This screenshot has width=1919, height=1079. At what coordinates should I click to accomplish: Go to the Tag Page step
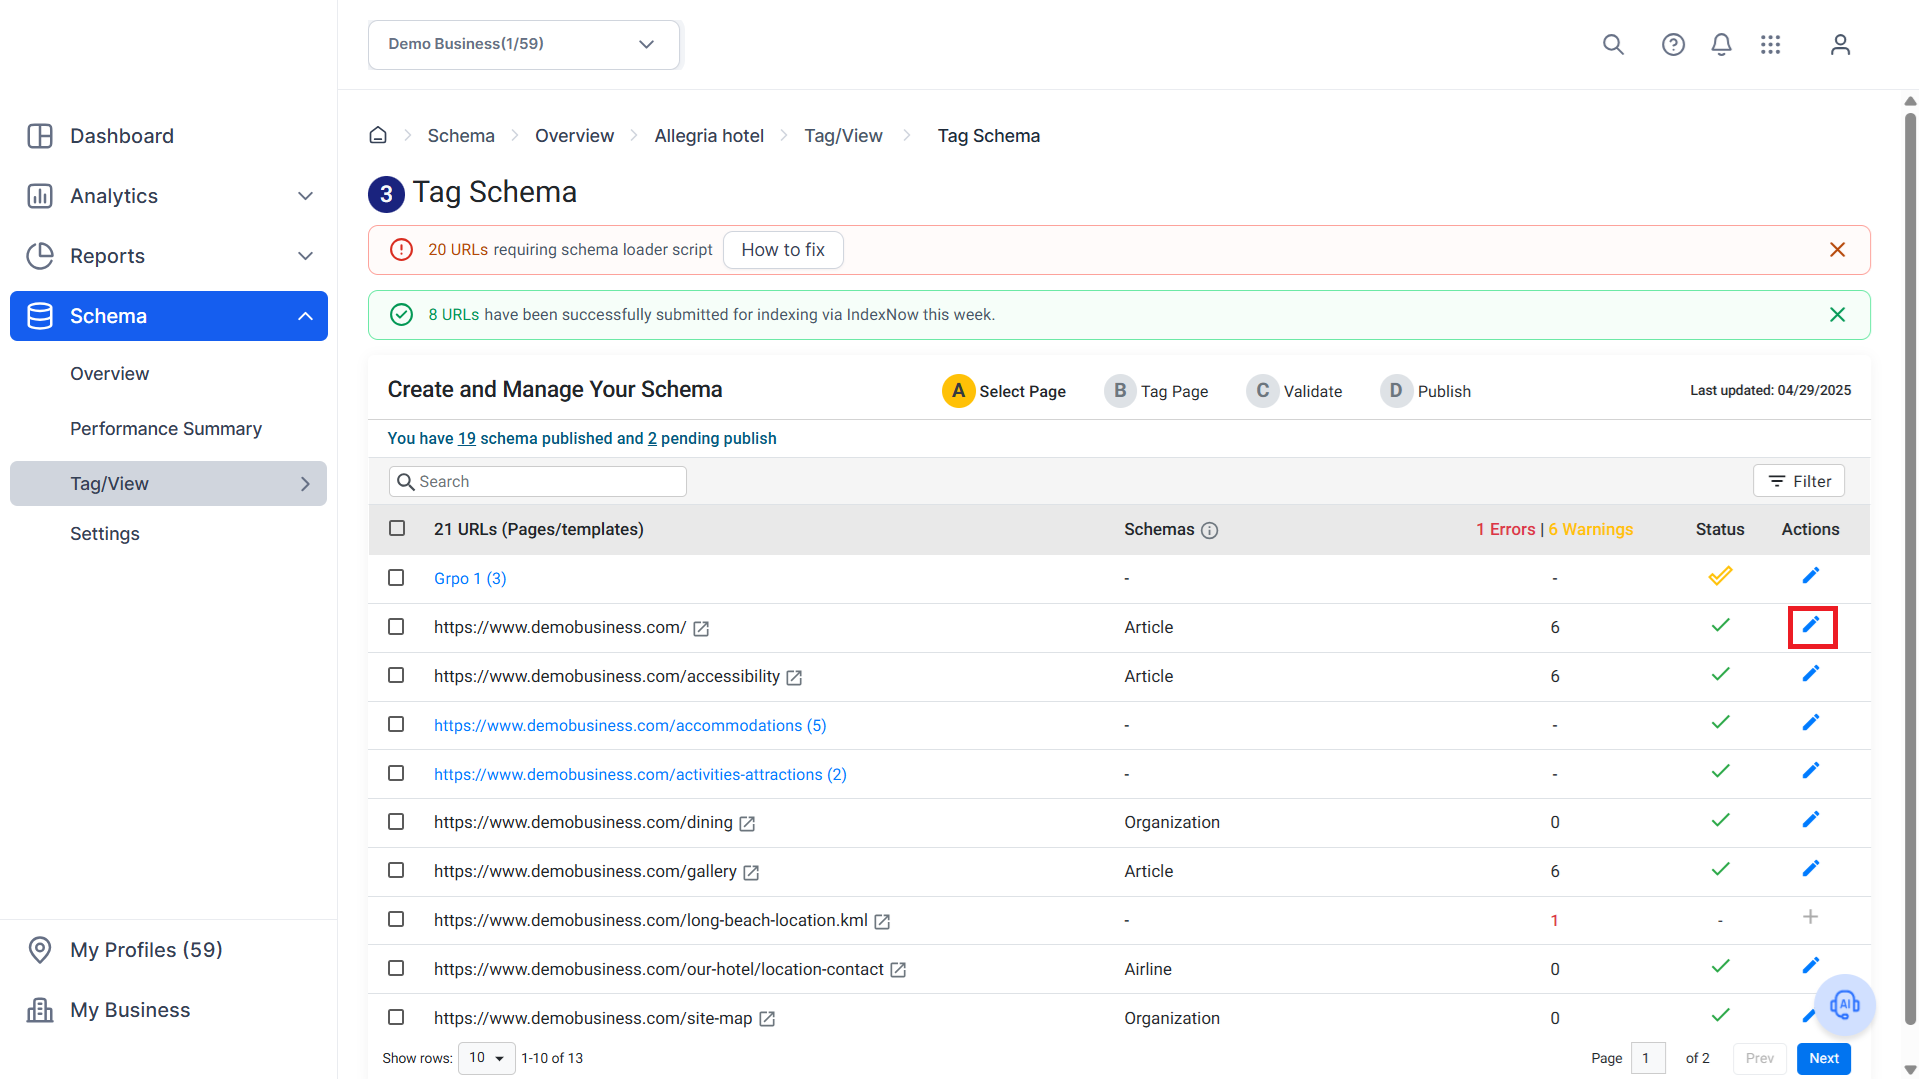pyautogui.click(x=1157, y=391)
